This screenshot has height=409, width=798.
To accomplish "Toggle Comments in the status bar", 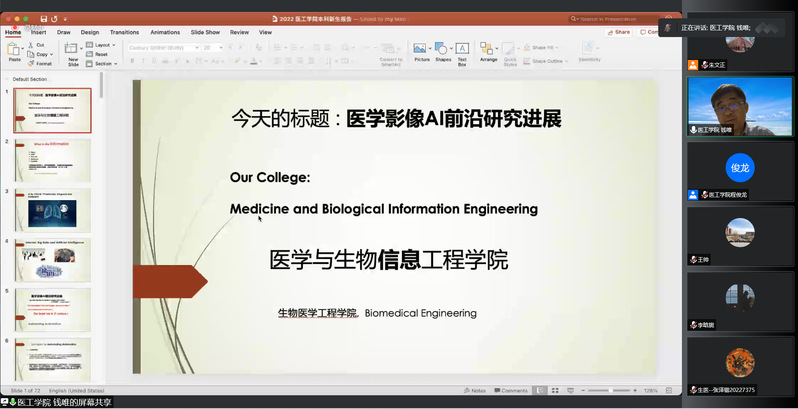I will click(510, 390).
